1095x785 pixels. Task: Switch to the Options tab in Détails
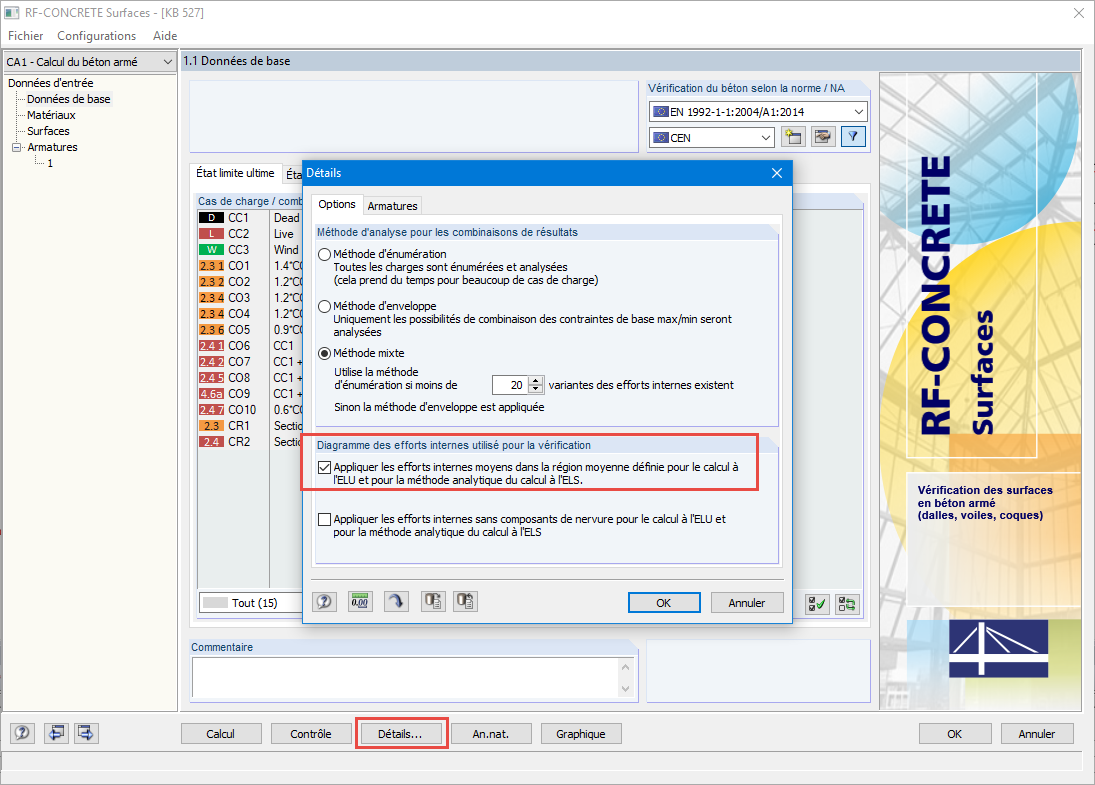point(337,204)
